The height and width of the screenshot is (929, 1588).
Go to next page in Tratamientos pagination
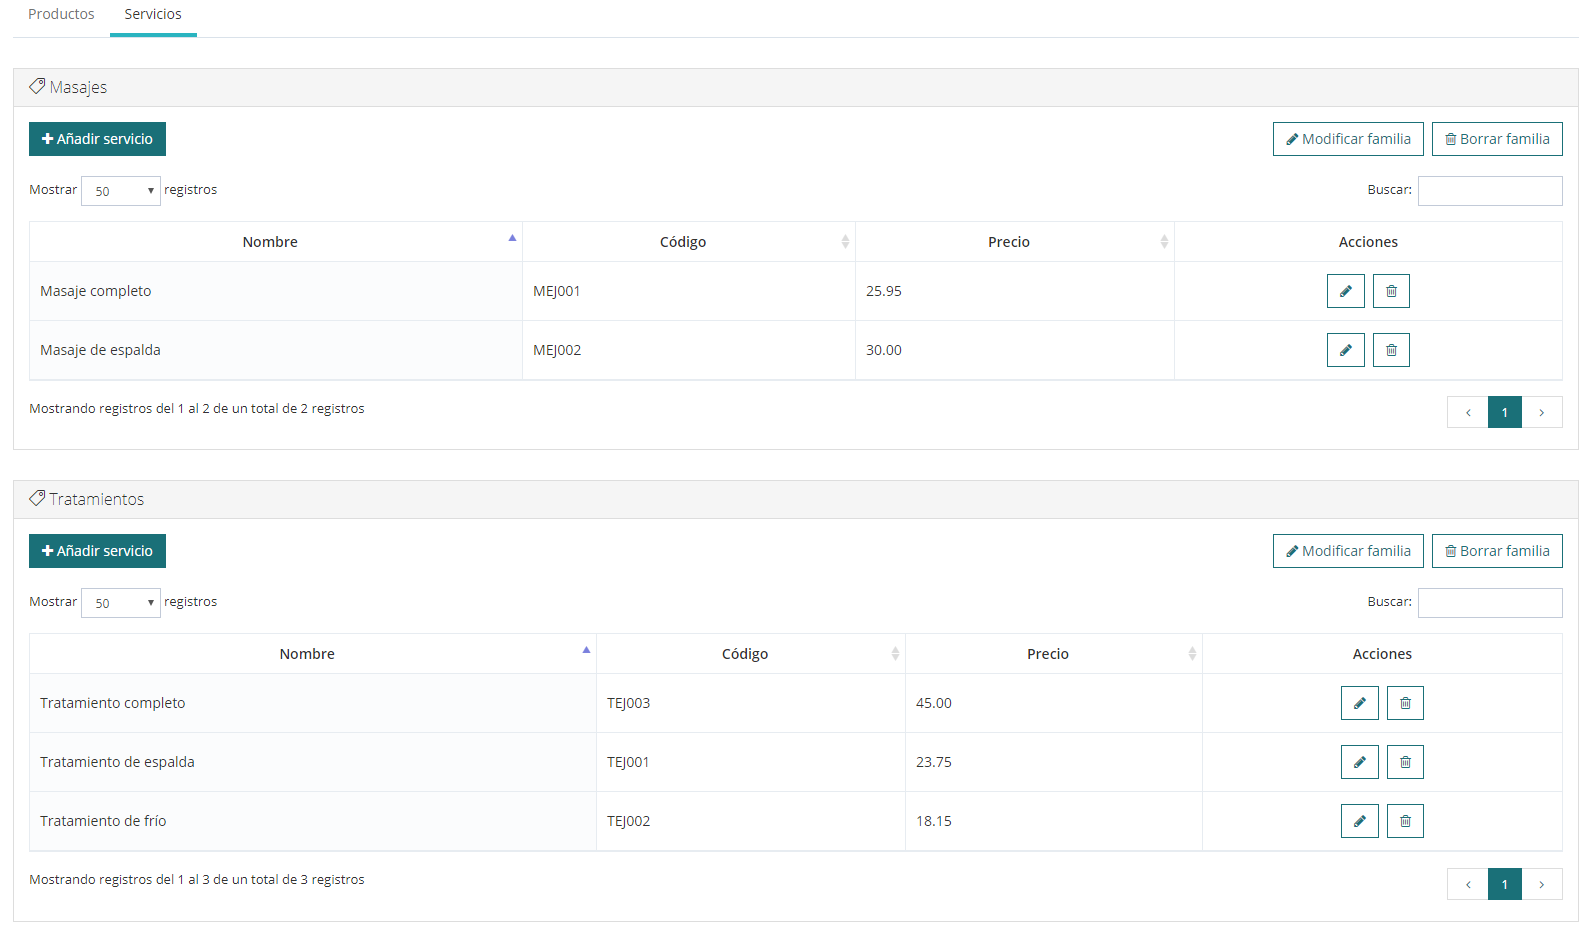tap(1541, 884)
